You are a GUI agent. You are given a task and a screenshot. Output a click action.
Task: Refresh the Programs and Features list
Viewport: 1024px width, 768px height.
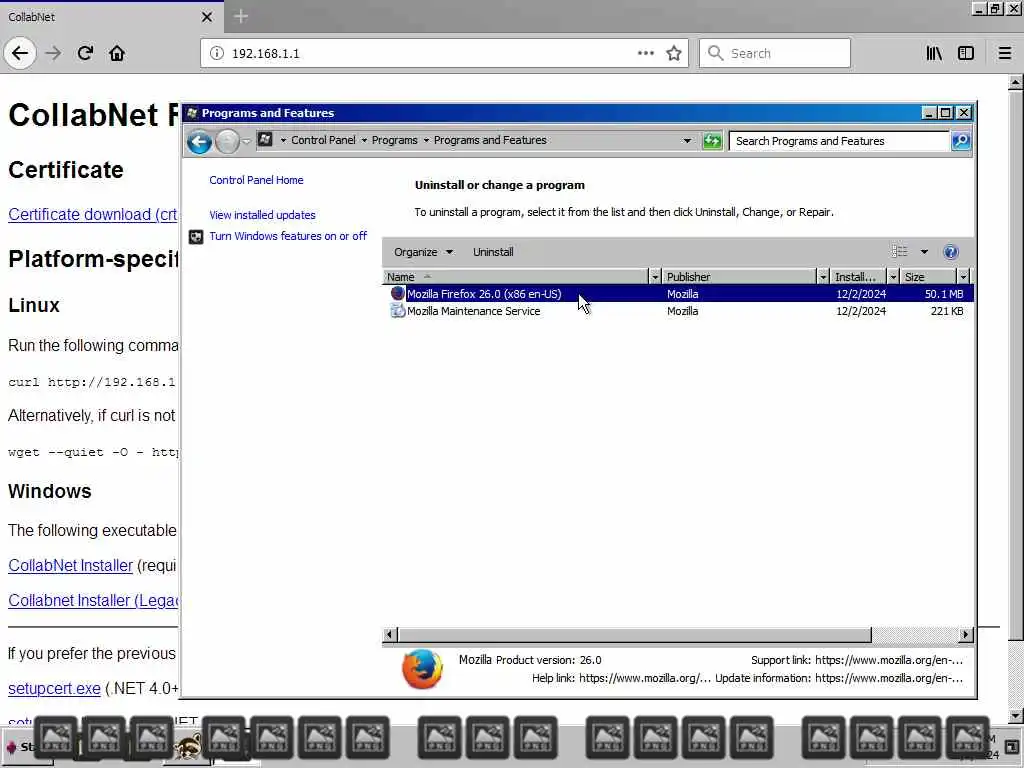point(712,140)
